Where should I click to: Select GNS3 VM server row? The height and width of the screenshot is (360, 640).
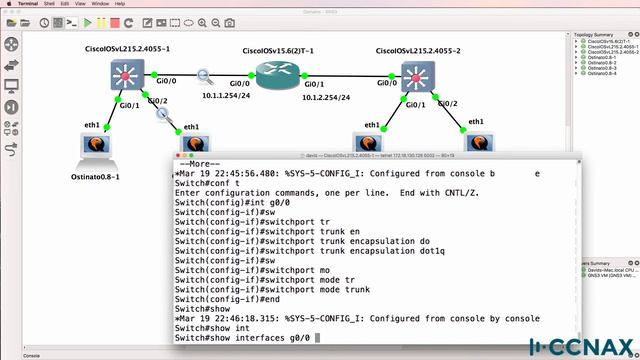(x=611, y=276)
